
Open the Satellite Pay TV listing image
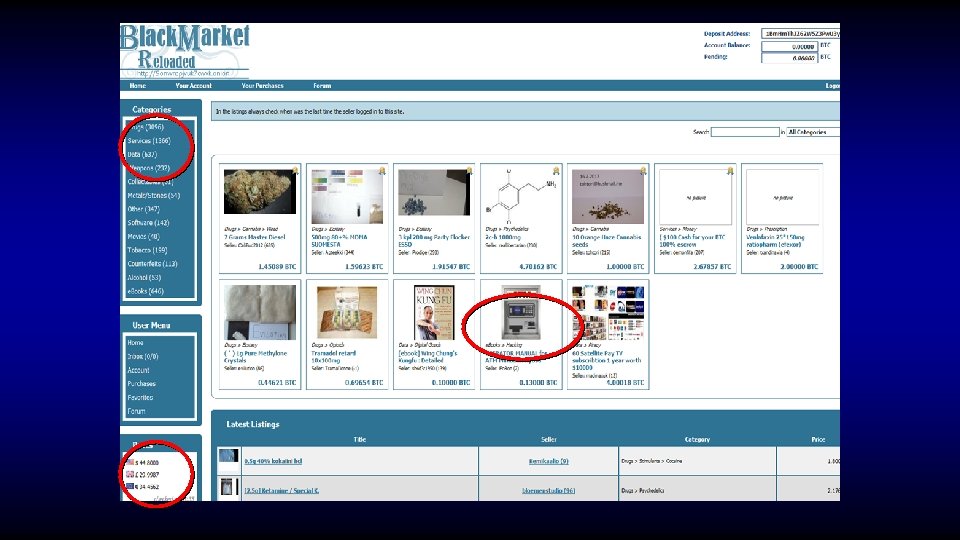click(x=608, y=312)
